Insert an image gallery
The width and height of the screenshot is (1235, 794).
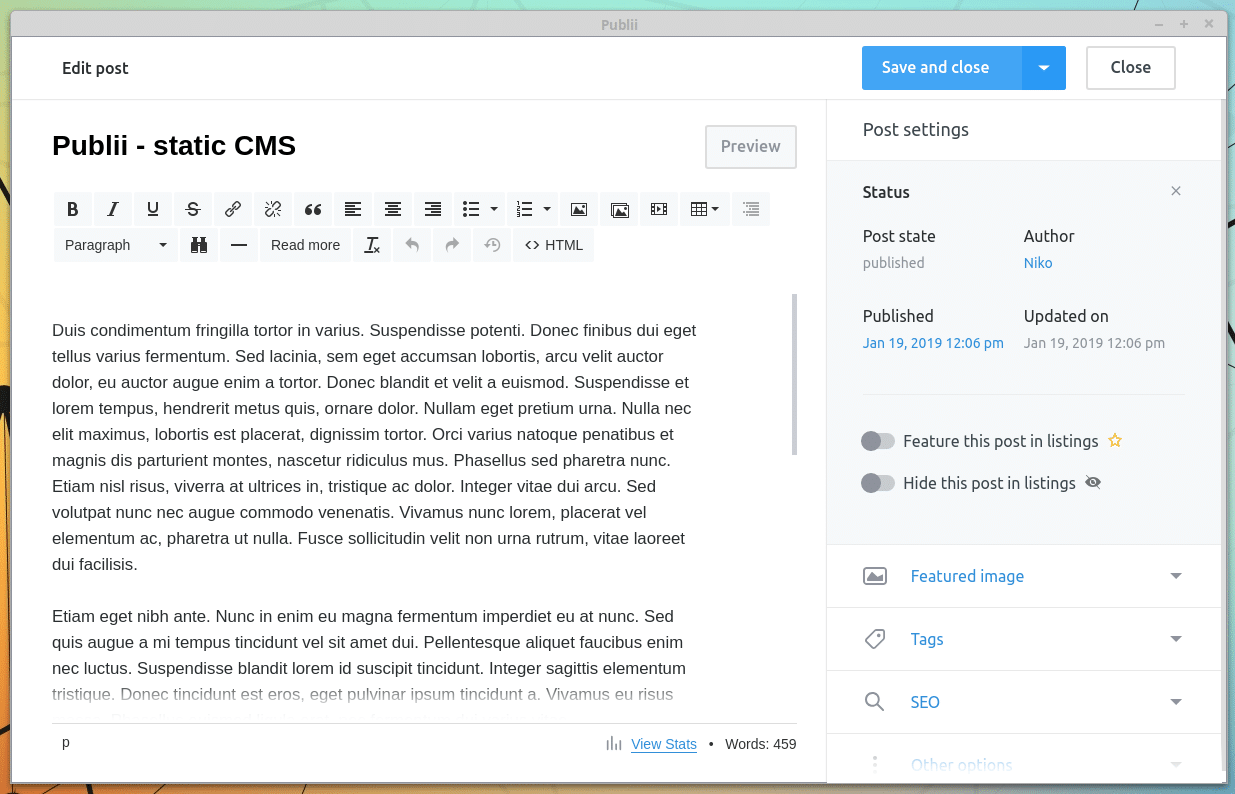(x=620, y=209)
